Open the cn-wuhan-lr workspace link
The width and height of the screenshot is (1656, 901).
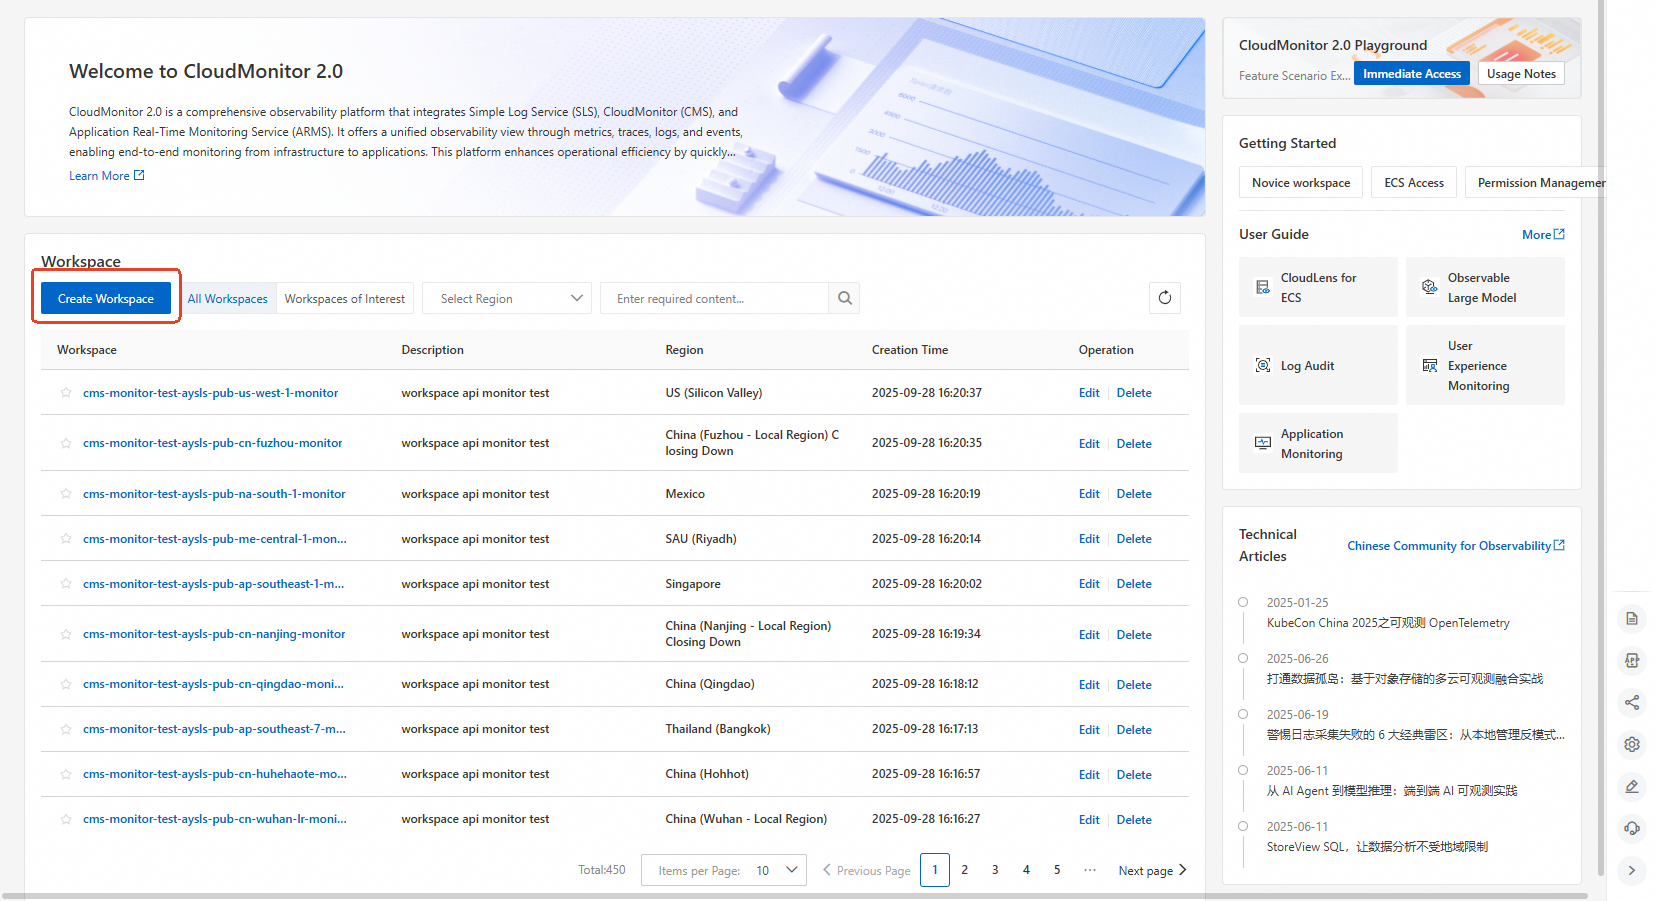(x=215, y=819)
